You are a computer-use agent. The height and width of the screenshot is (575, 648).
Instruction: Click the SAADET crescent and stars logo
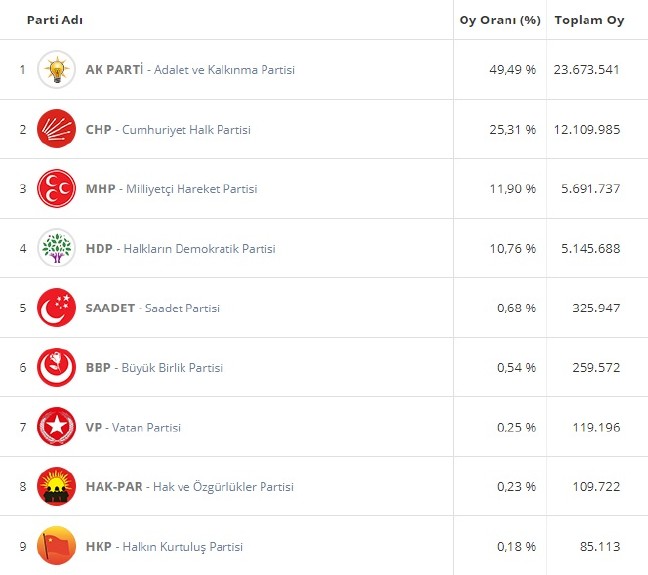pos(56,308)
